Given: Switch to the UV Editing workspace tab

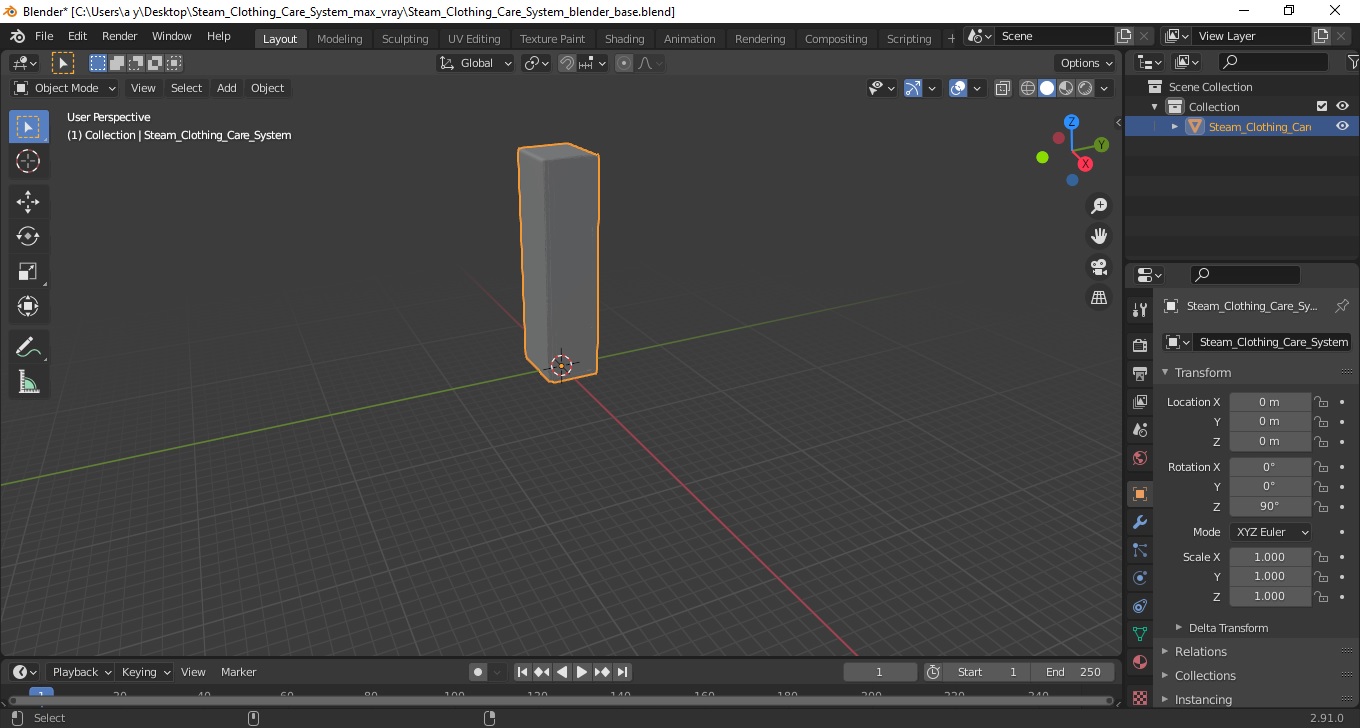Looking at the screenshot, I should 474,39.
